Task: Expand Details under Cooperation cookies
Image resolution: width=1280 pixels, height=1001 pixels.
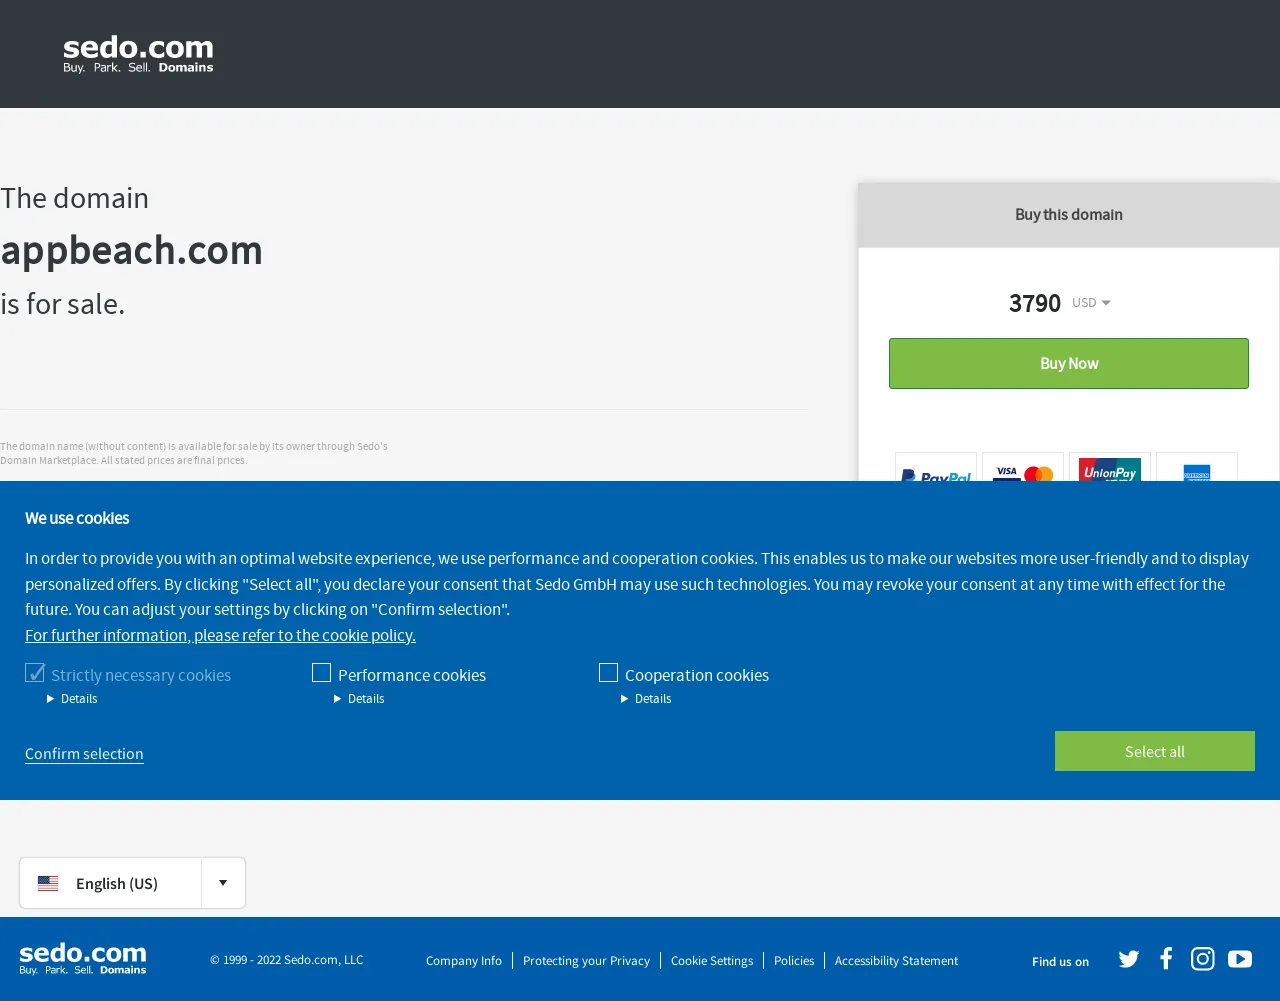Action: pos(646,699)
